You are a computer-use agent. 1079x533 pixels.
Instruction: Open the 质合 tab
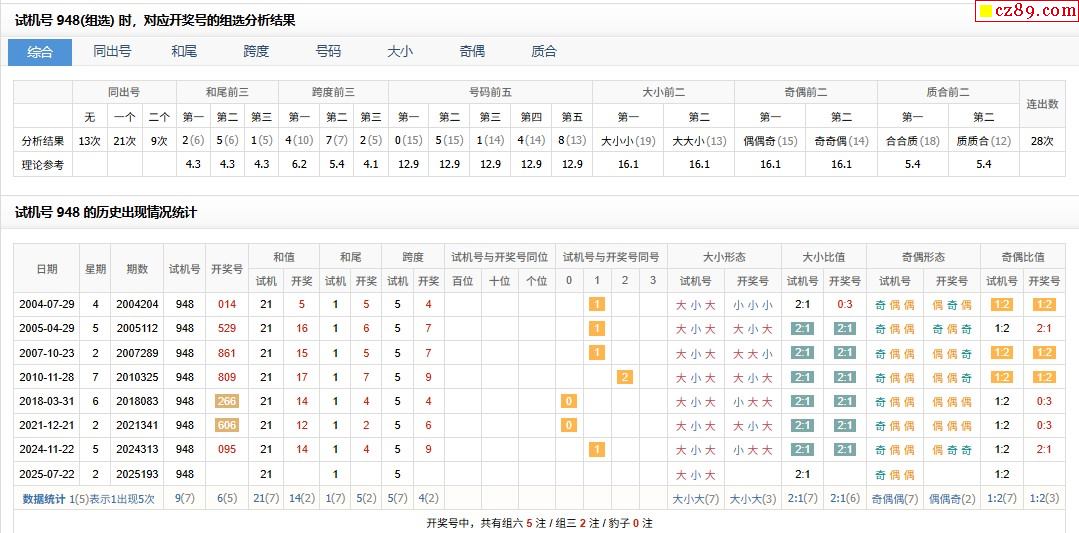point(544,52)
